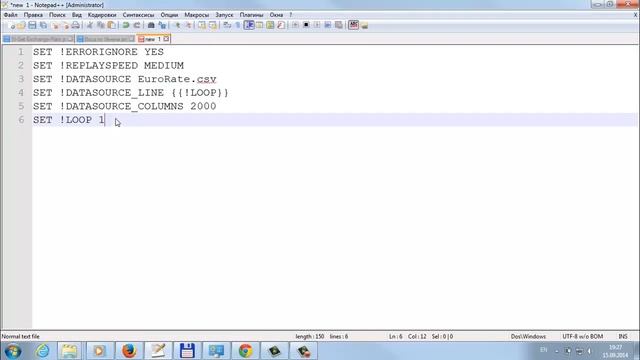Click line 2 text 'SET !REPLAYSPEED MEDIUM'
This screenshot has height=360, width=640.
click(x=109, y=65)
